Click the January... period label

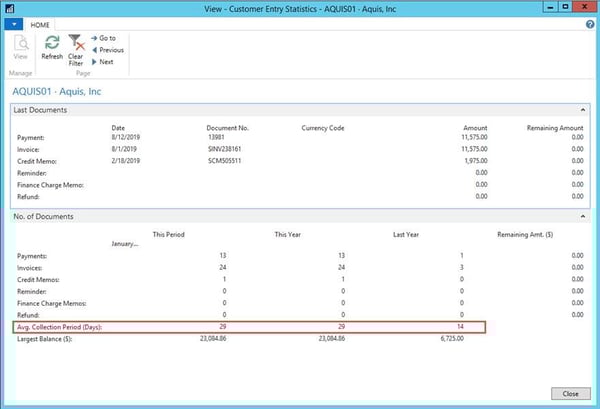pyautogui.click(x=125, y=244)
